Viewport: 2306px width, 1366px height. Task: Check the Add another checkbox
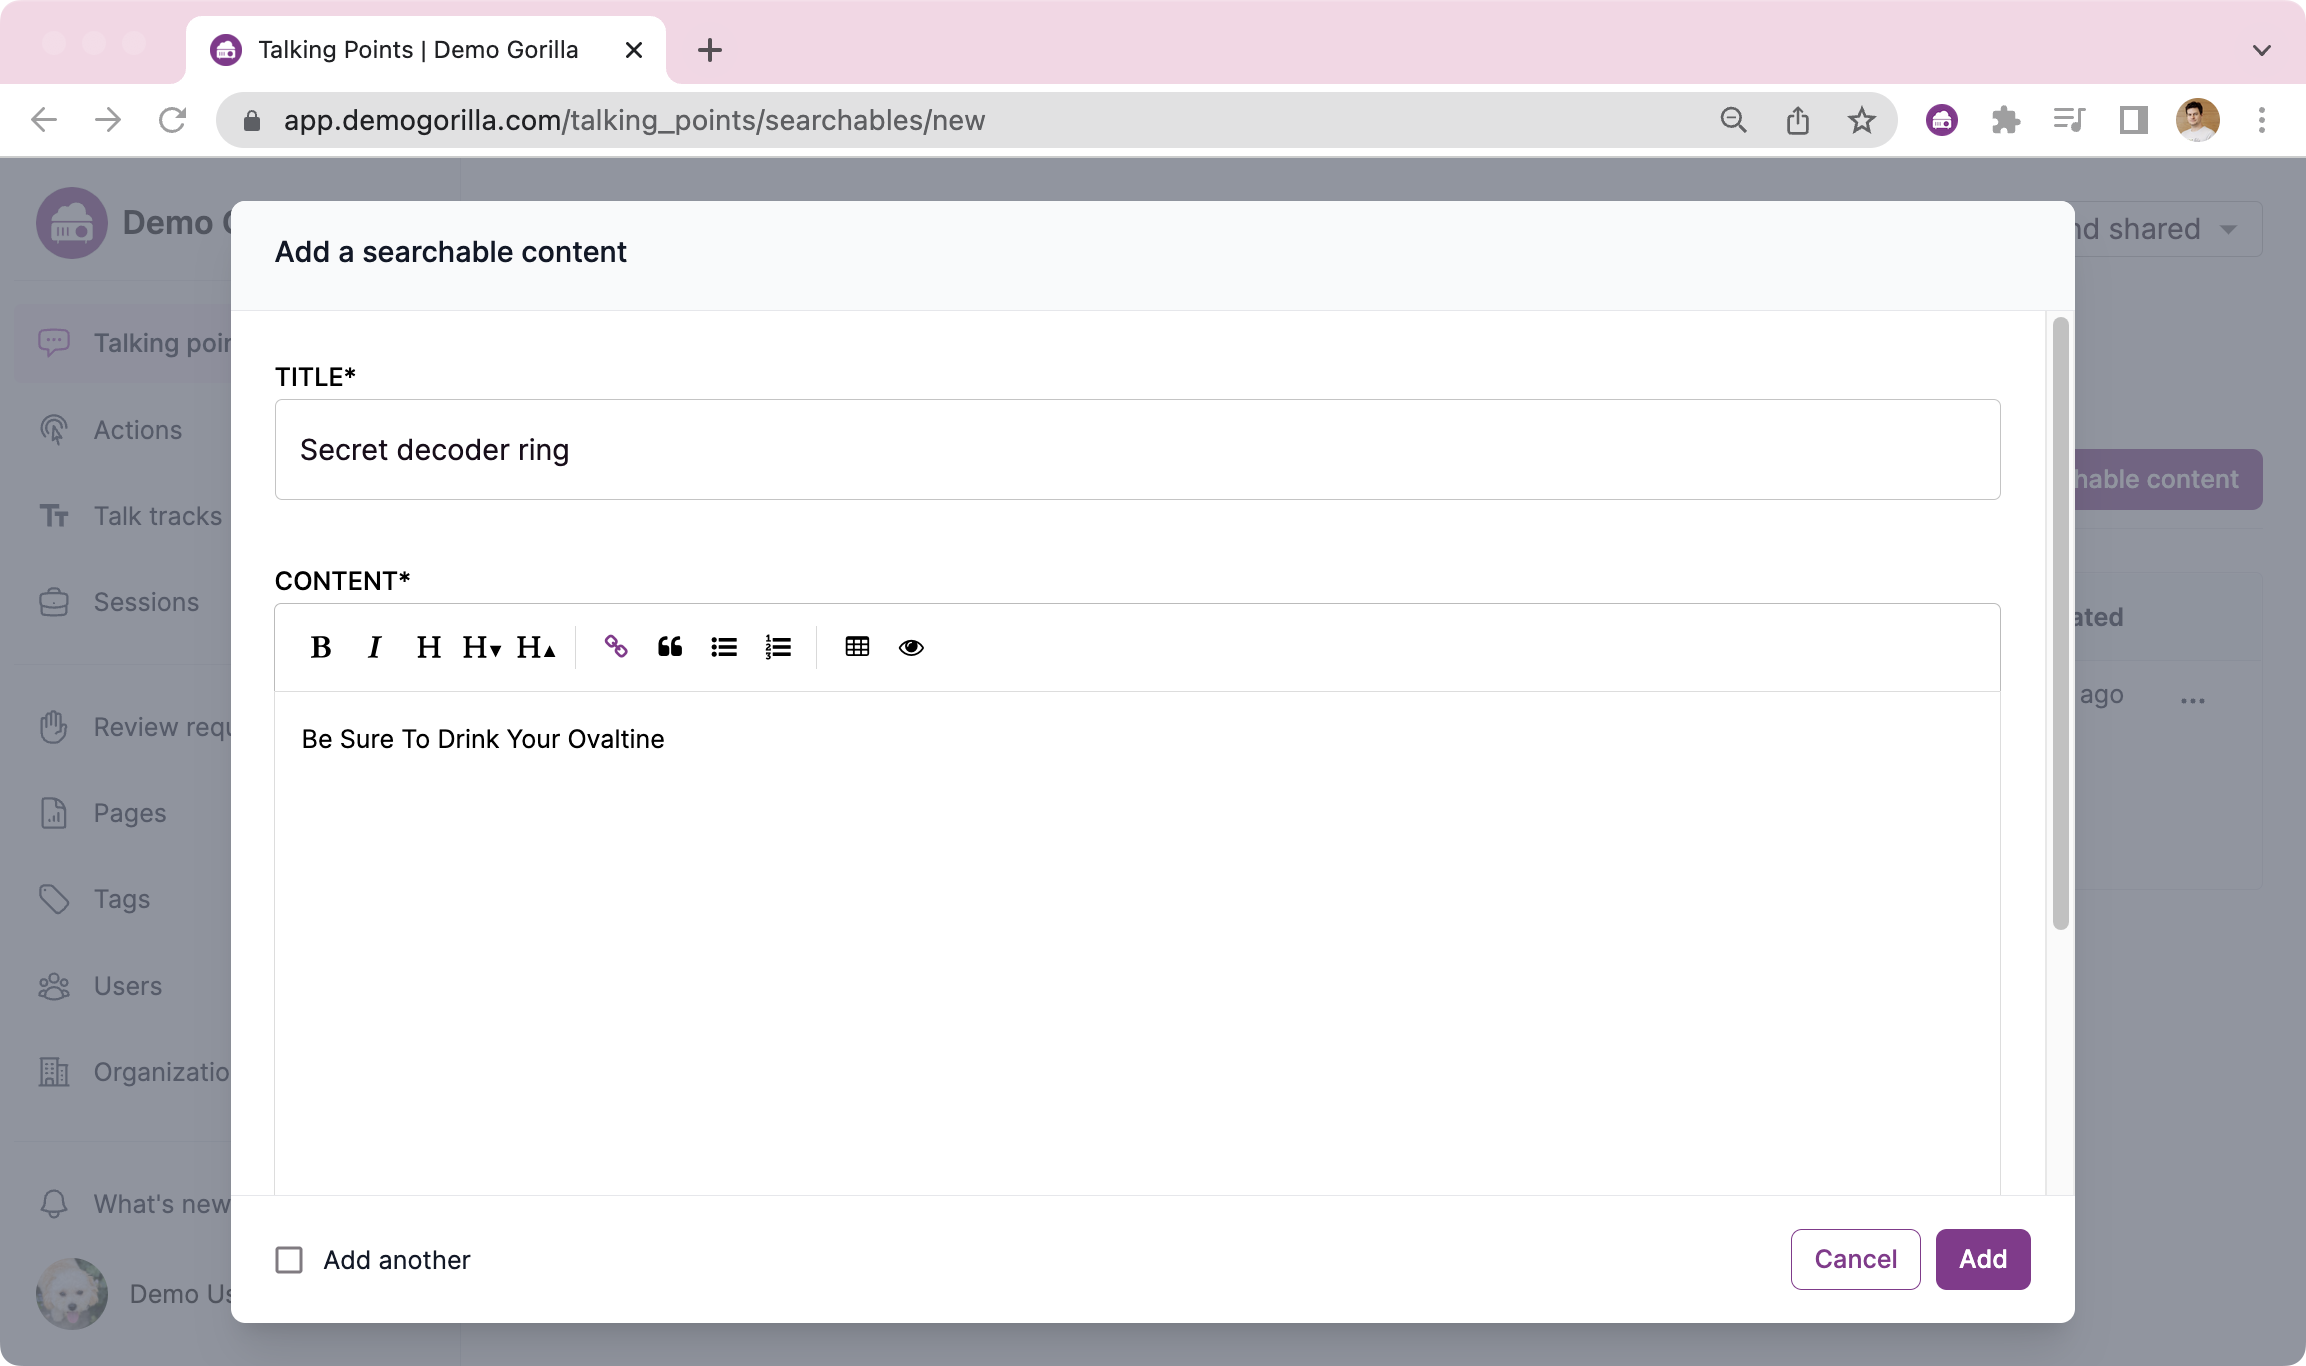289,1260
